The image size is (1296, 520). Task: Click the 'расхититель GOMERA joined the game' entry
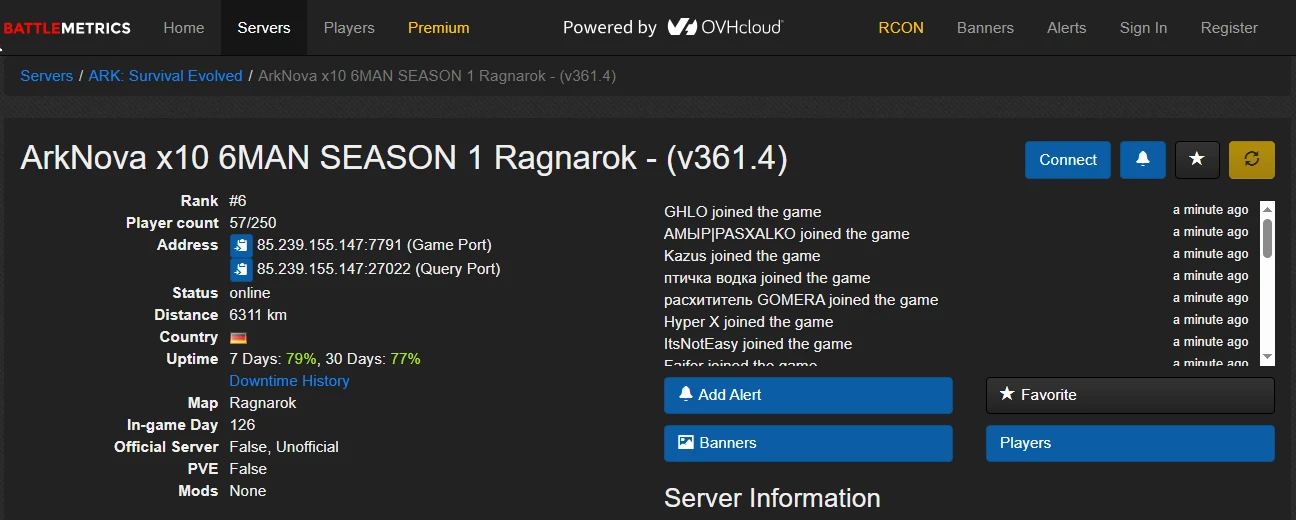pos(801,300)
